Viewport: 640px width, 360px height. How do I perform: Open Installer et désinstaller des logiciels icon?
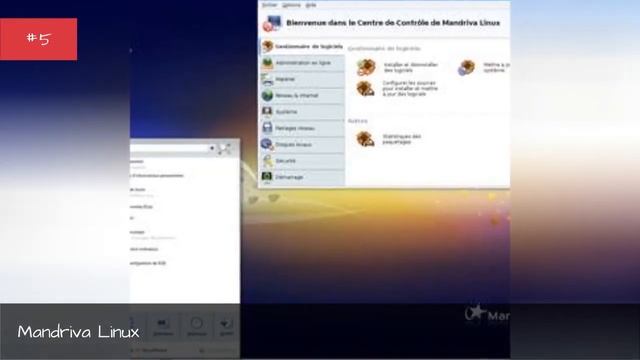(366, 67)
